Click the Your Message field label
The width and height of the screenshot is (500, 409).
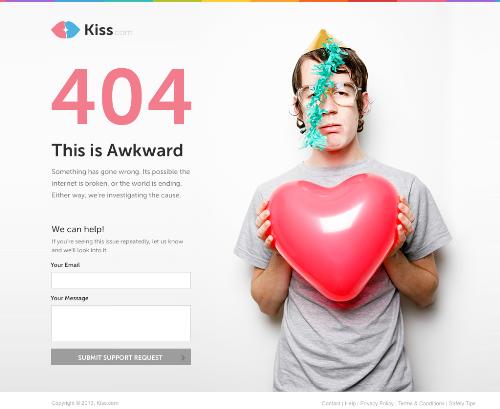click(x=69, y=298)
